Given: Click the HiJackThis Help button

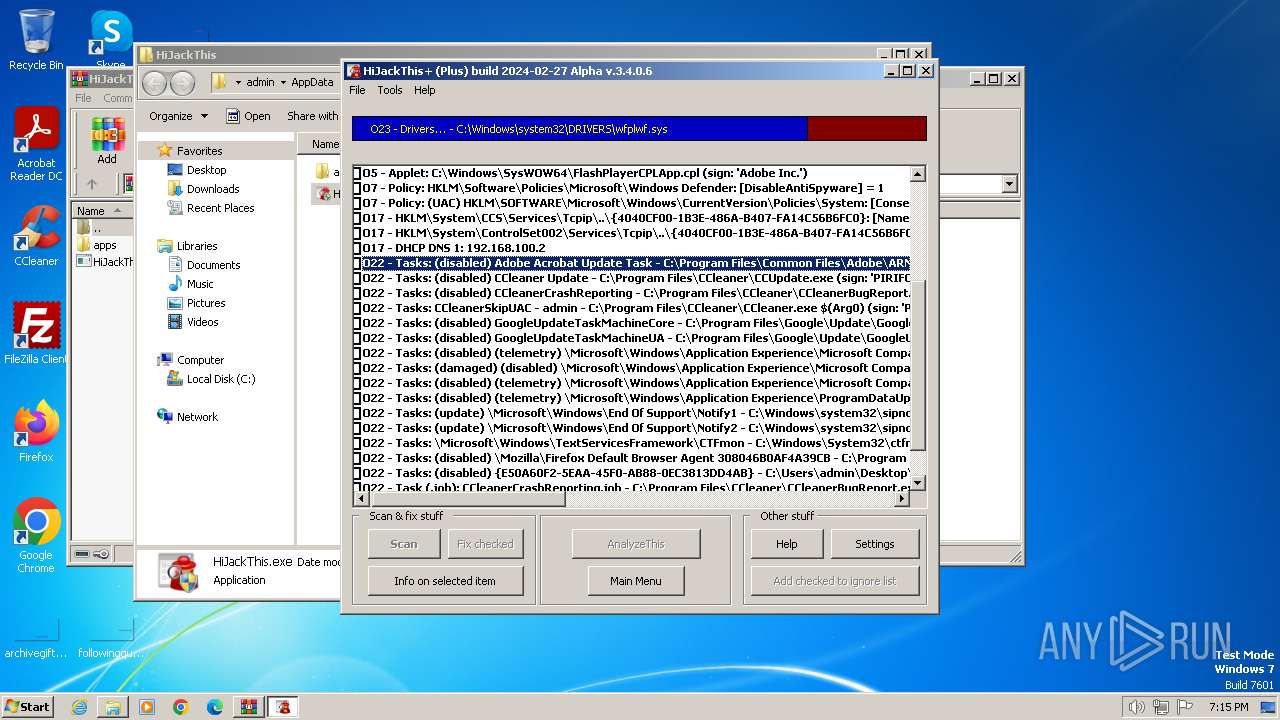Looking at the screenshot, I should click(x=787, y=544).
